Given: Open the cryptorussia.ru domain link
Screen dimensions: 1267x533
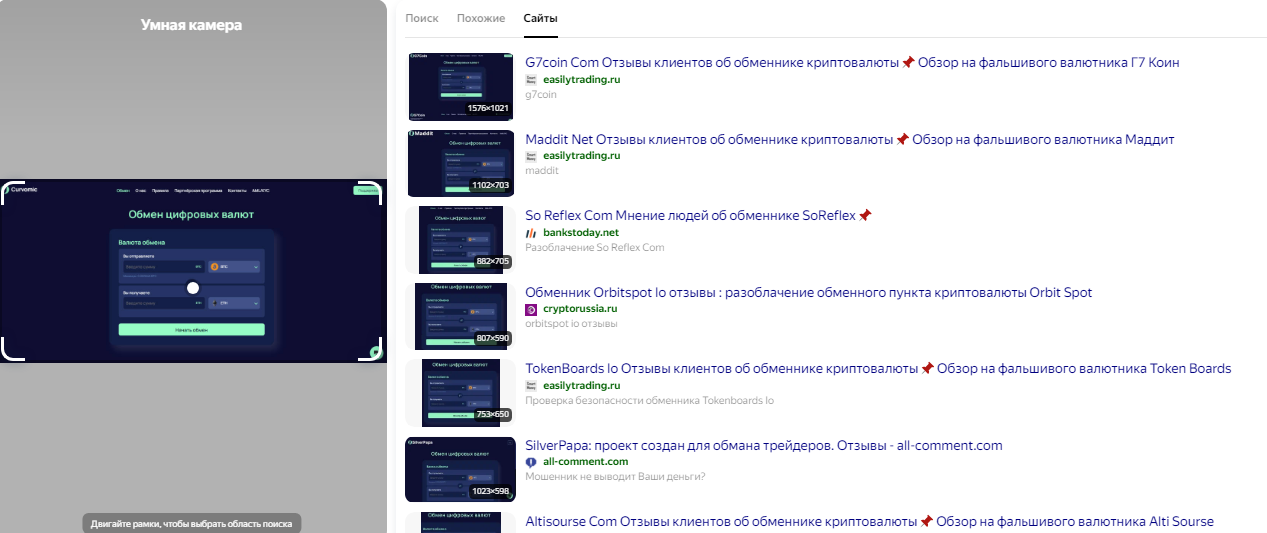Looking at the screenshot, I should click(580, 309).
